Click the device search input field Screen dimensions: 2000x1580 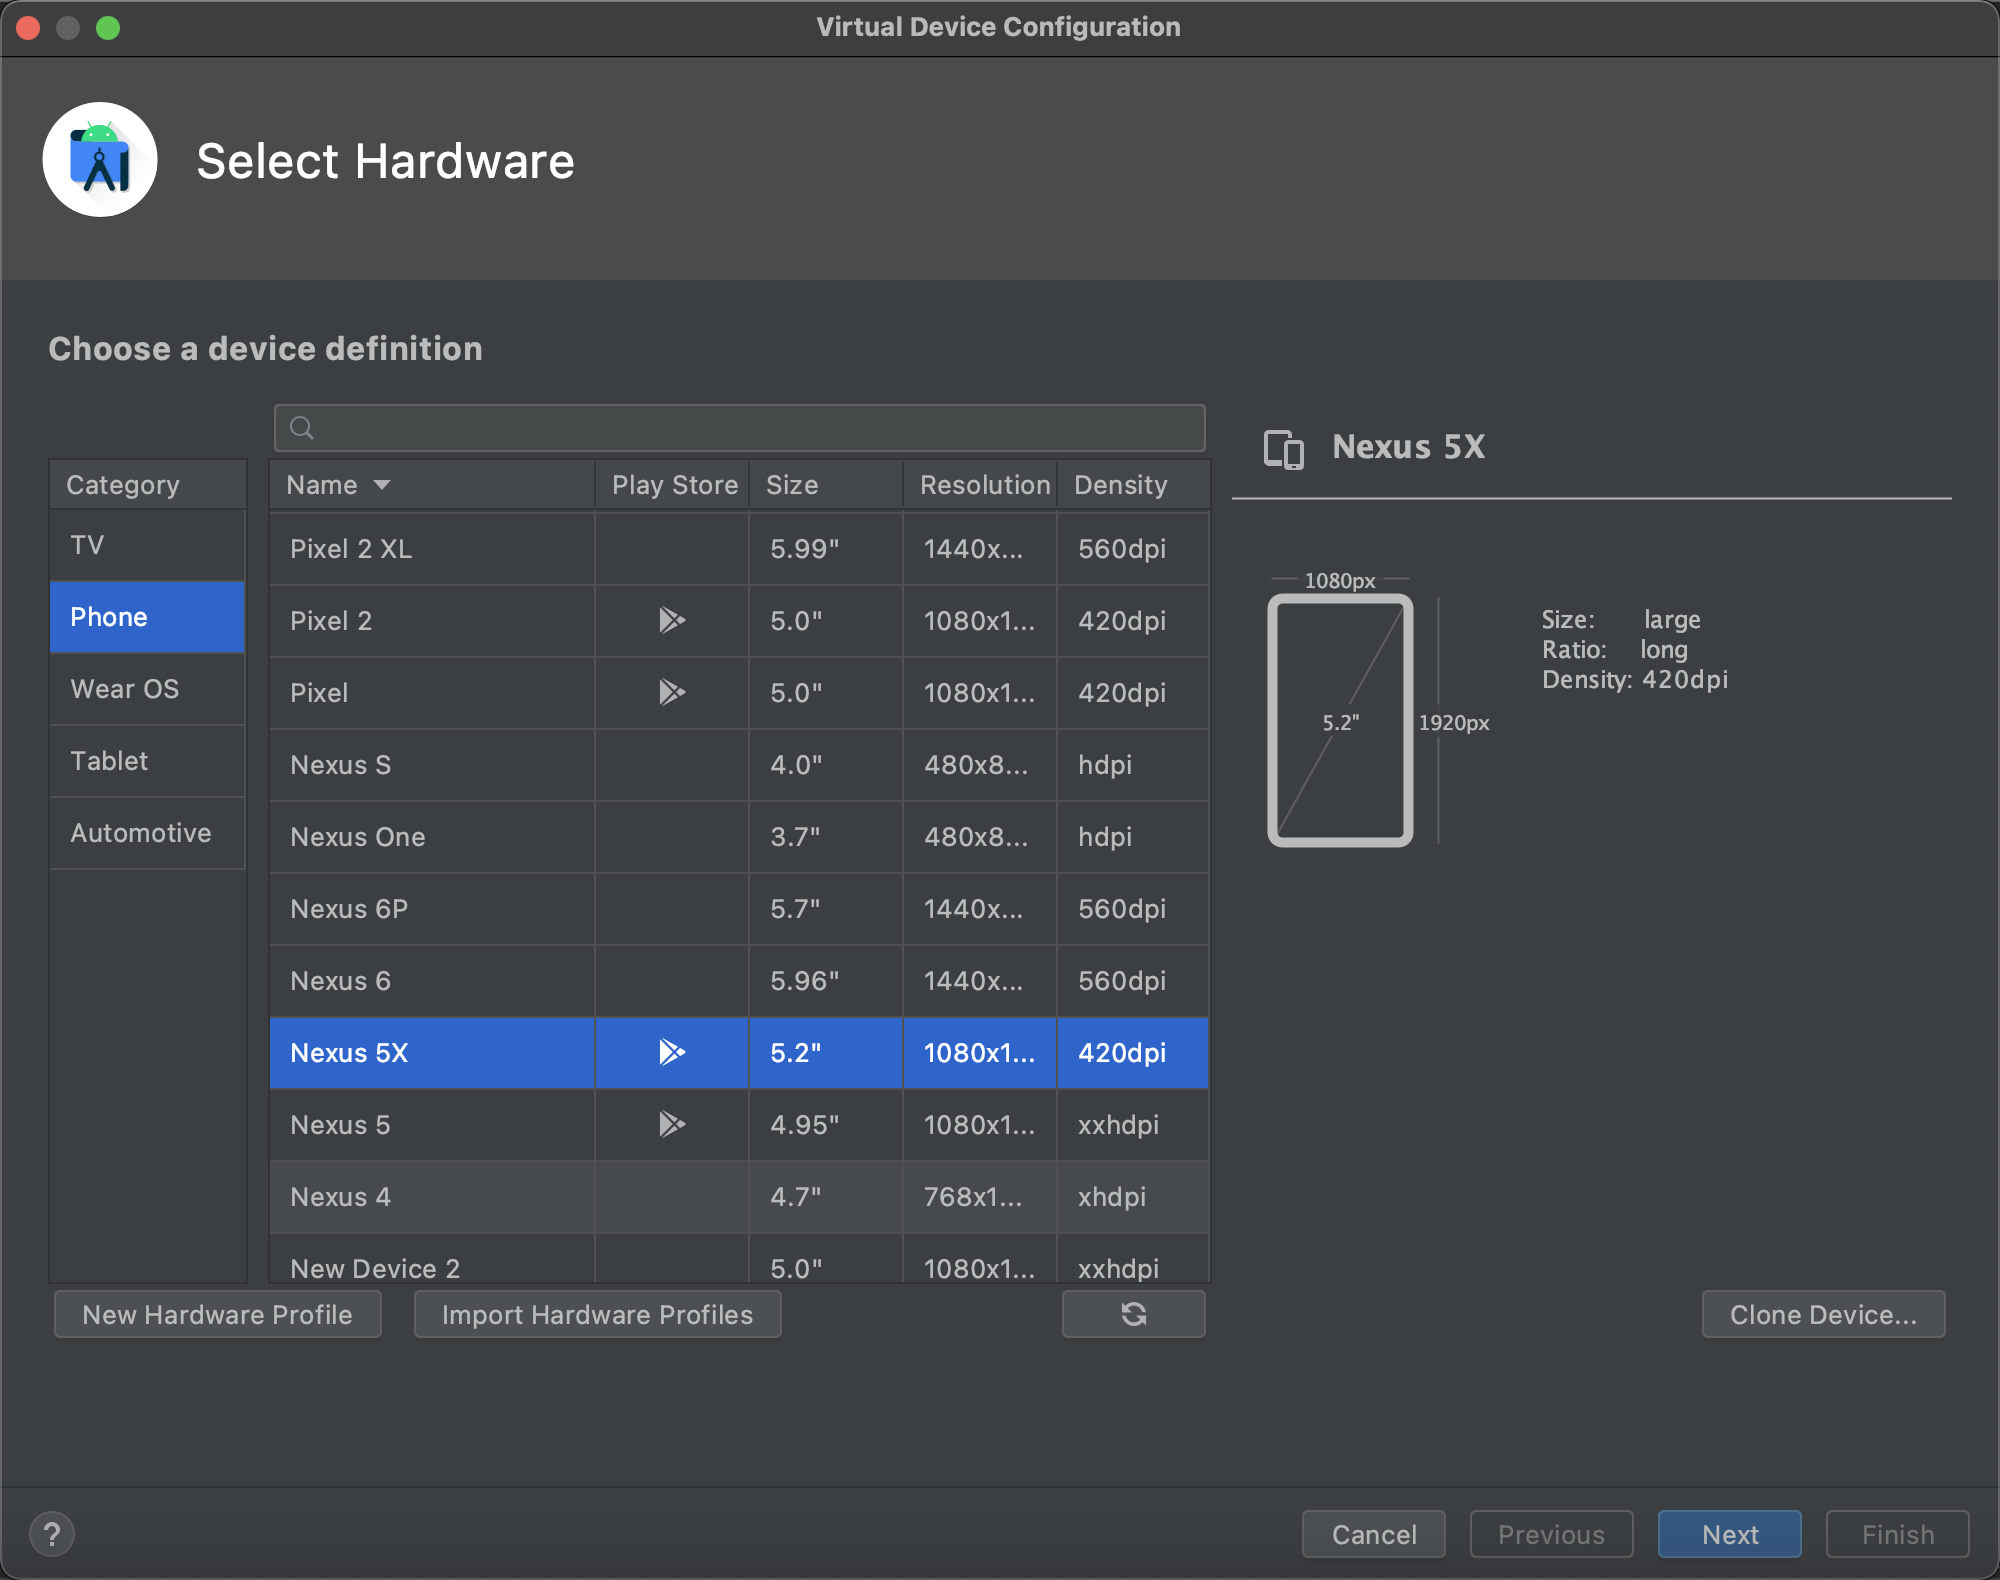click(740, 428)
